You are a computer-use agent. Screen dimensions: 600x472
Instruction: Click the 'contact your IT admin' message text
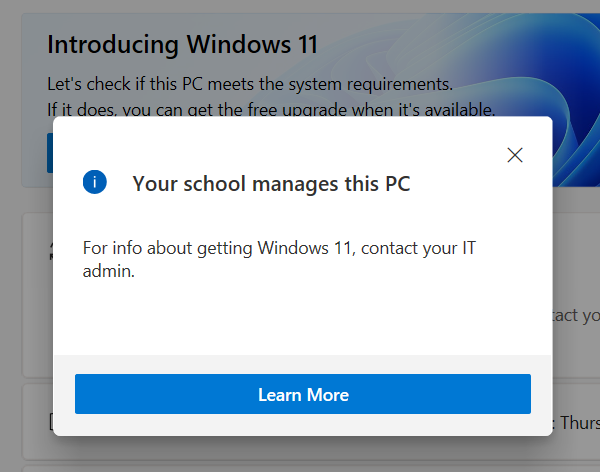tap(279, 260)
